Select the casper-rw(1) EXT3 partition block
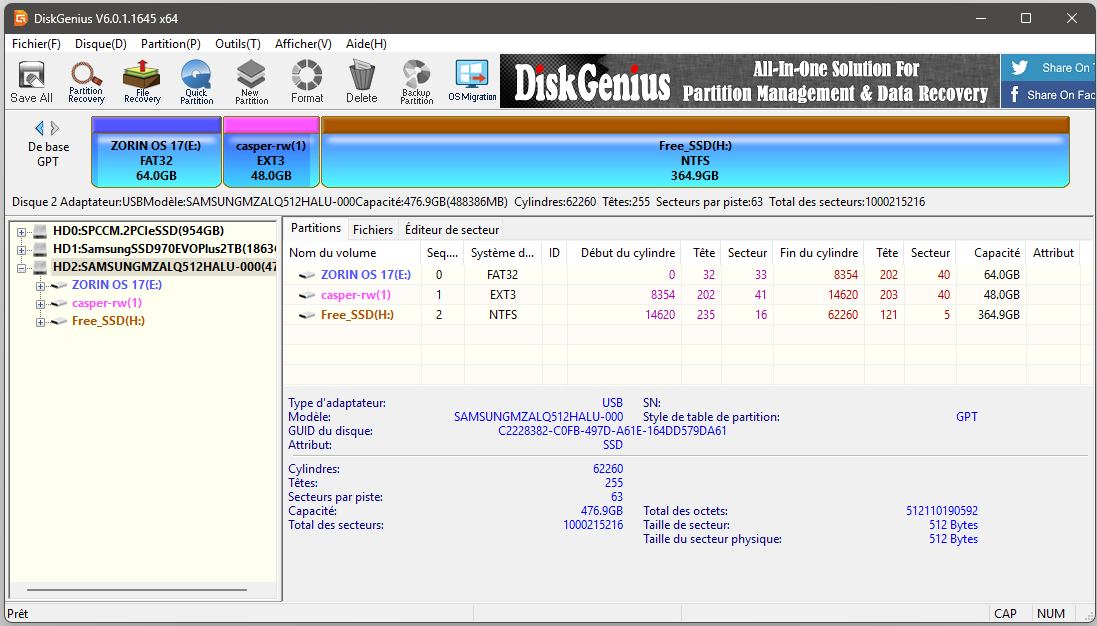This screenshot has height=626, width=1097. [271, 152]
